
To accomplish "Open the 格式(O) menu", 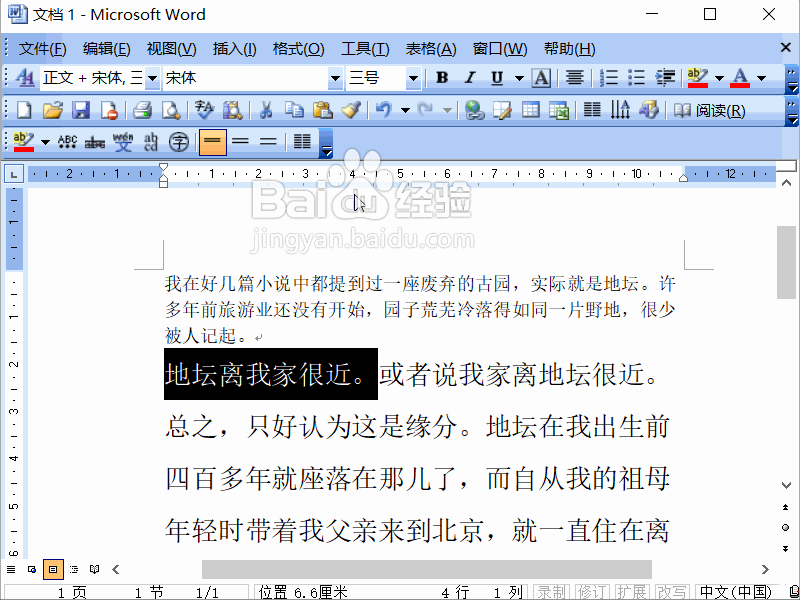I will click(x=298, y=49).
